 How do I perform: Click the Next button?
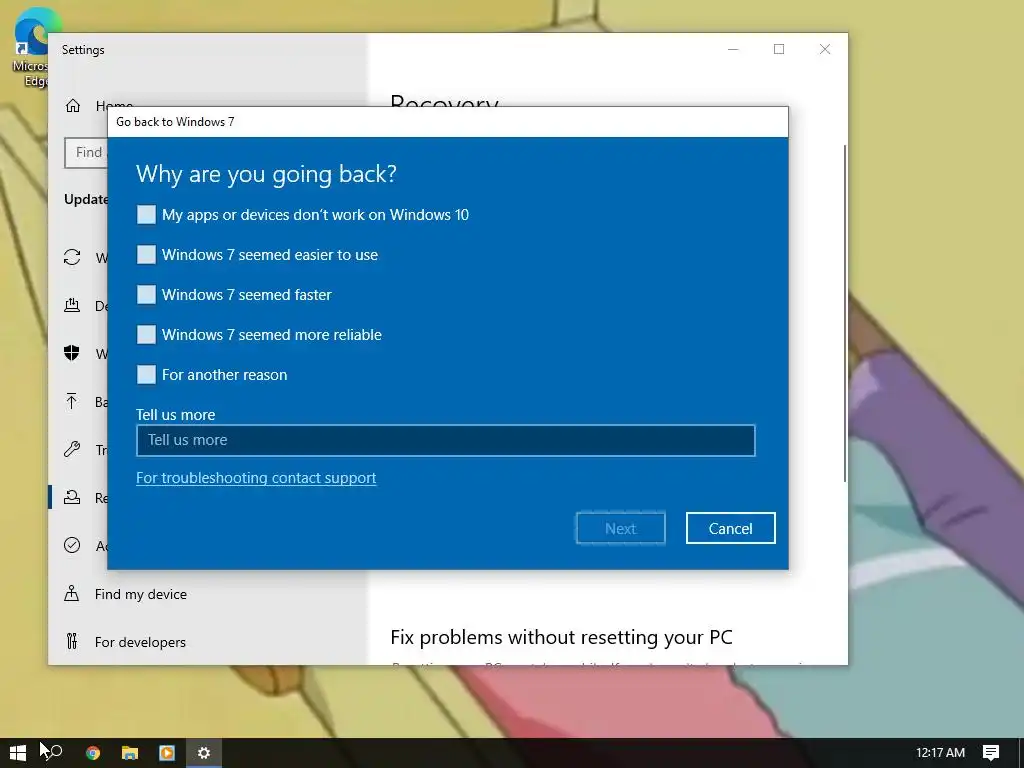[620, 528]
